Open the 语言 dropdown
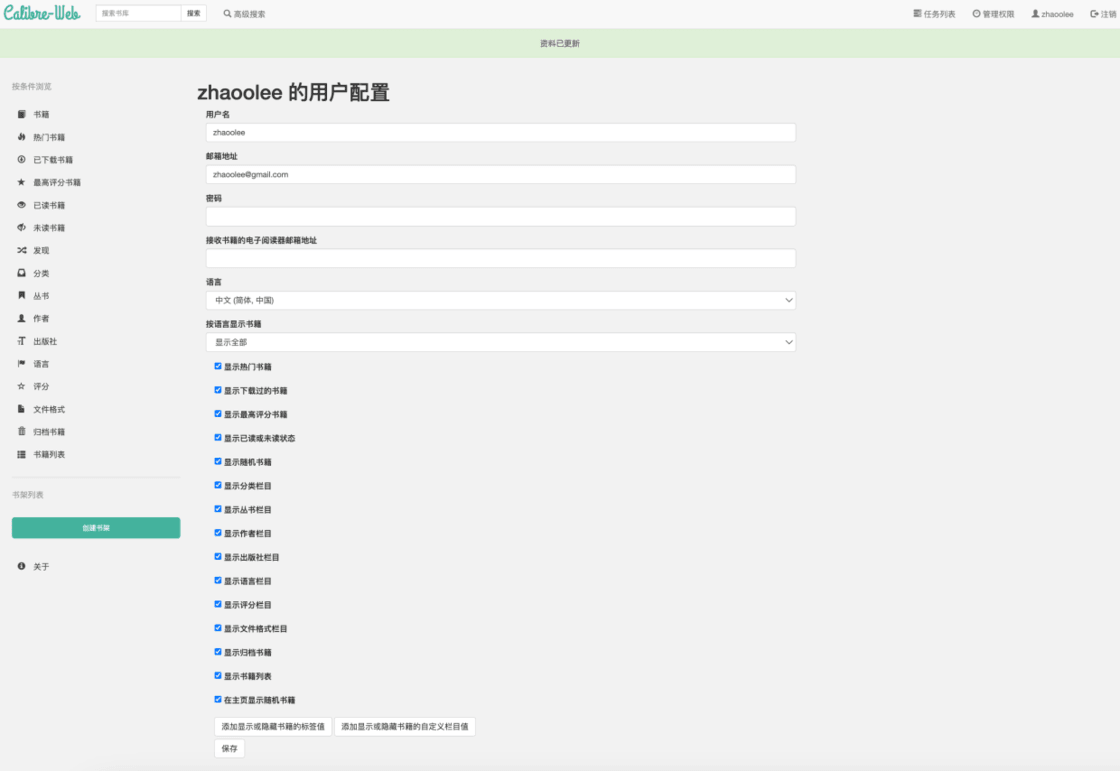This screenshot has width=1120, height=771. pos(500,300)
